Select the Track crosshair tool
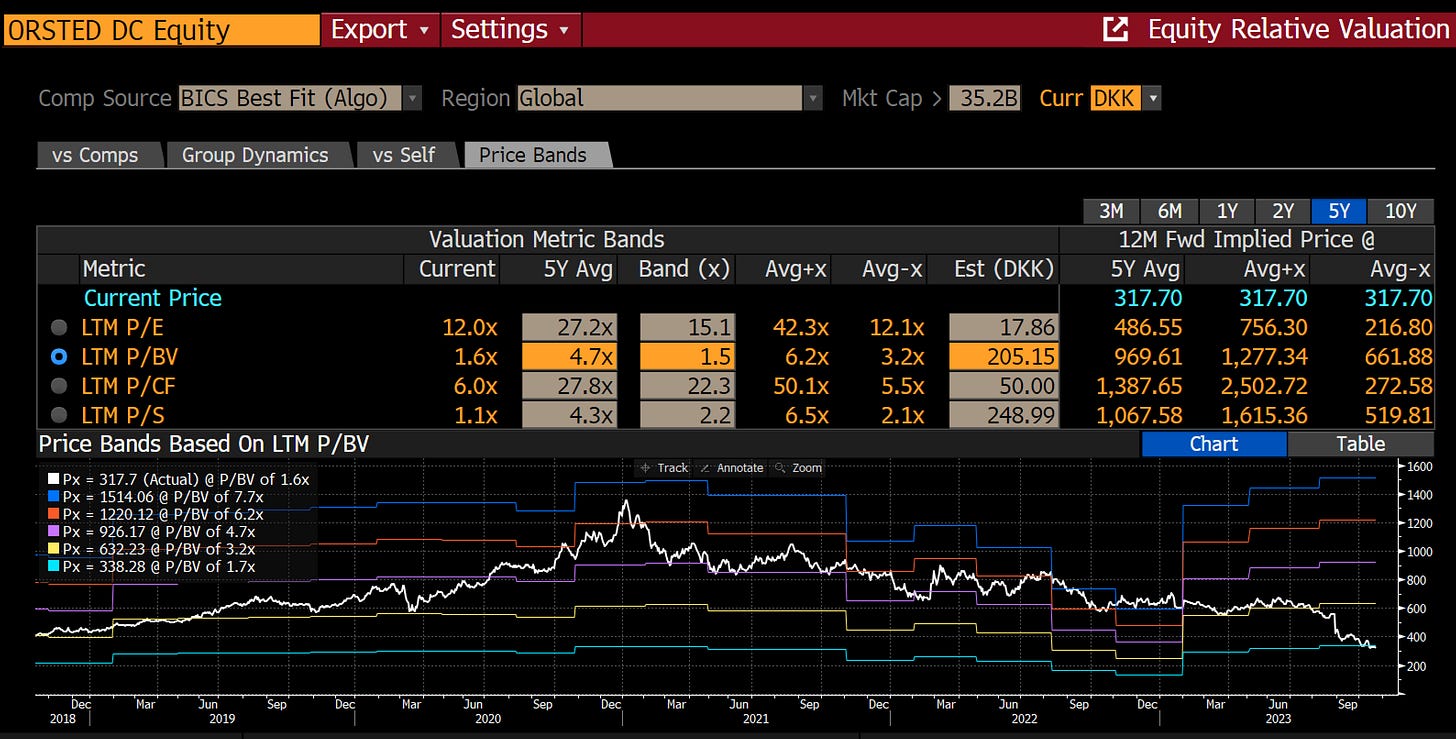The height and width of the screenshot is (739, 1456). coord(666,468)
